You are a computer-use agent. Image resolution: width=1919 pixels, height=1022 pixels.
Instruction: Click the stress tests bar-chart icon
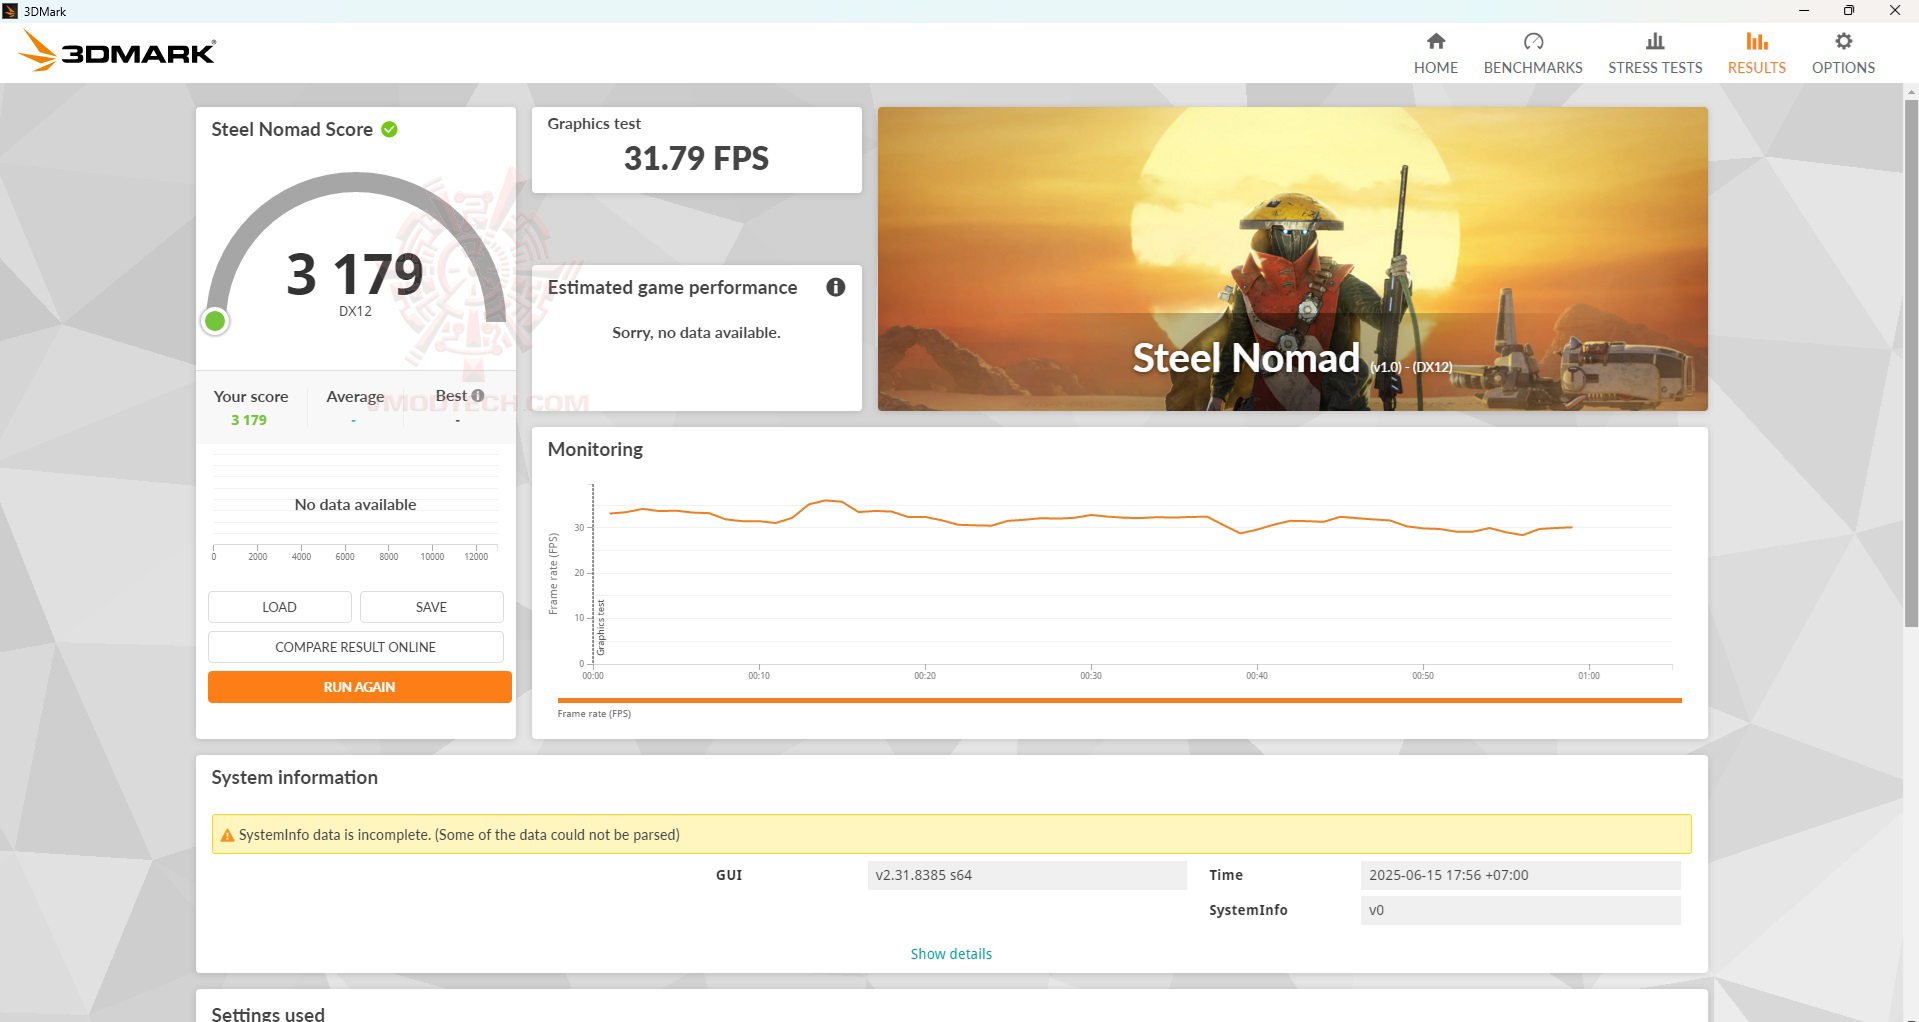[1655, 41]
